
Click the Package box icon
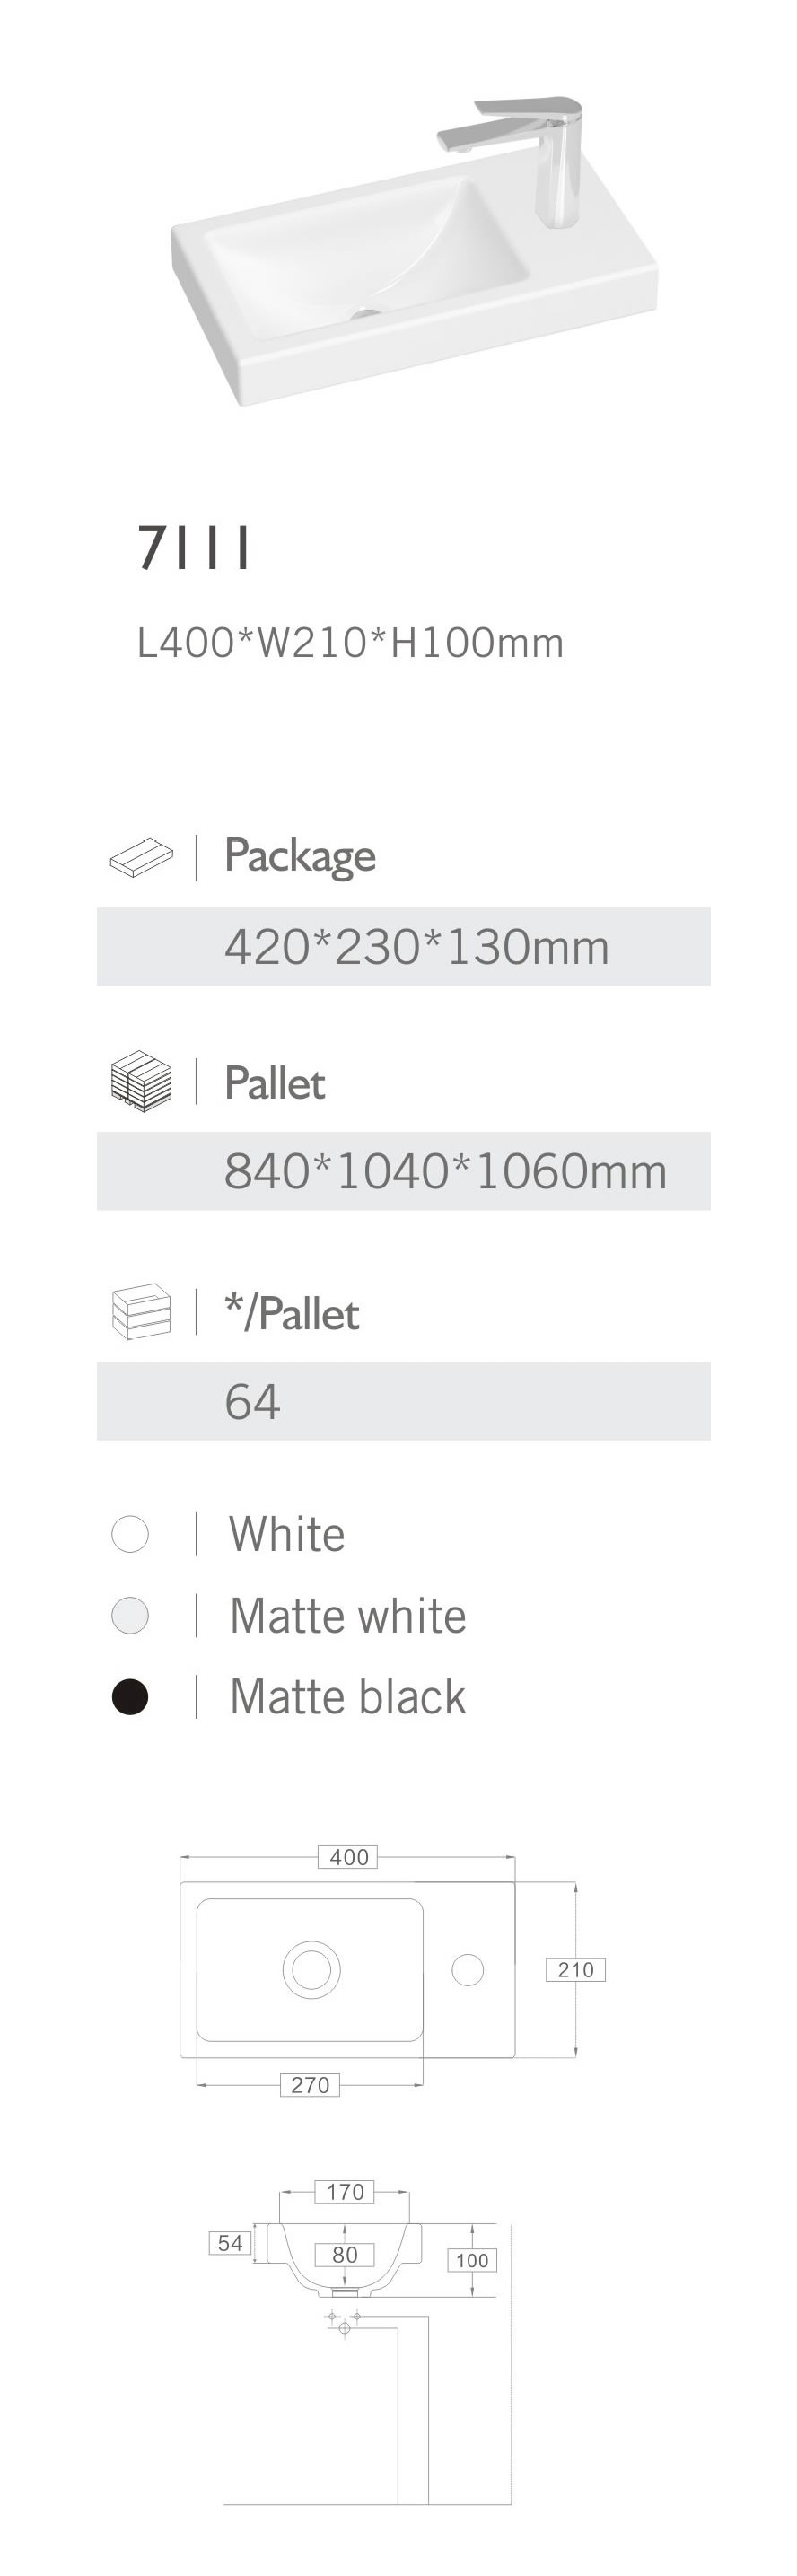pos(141,857)
